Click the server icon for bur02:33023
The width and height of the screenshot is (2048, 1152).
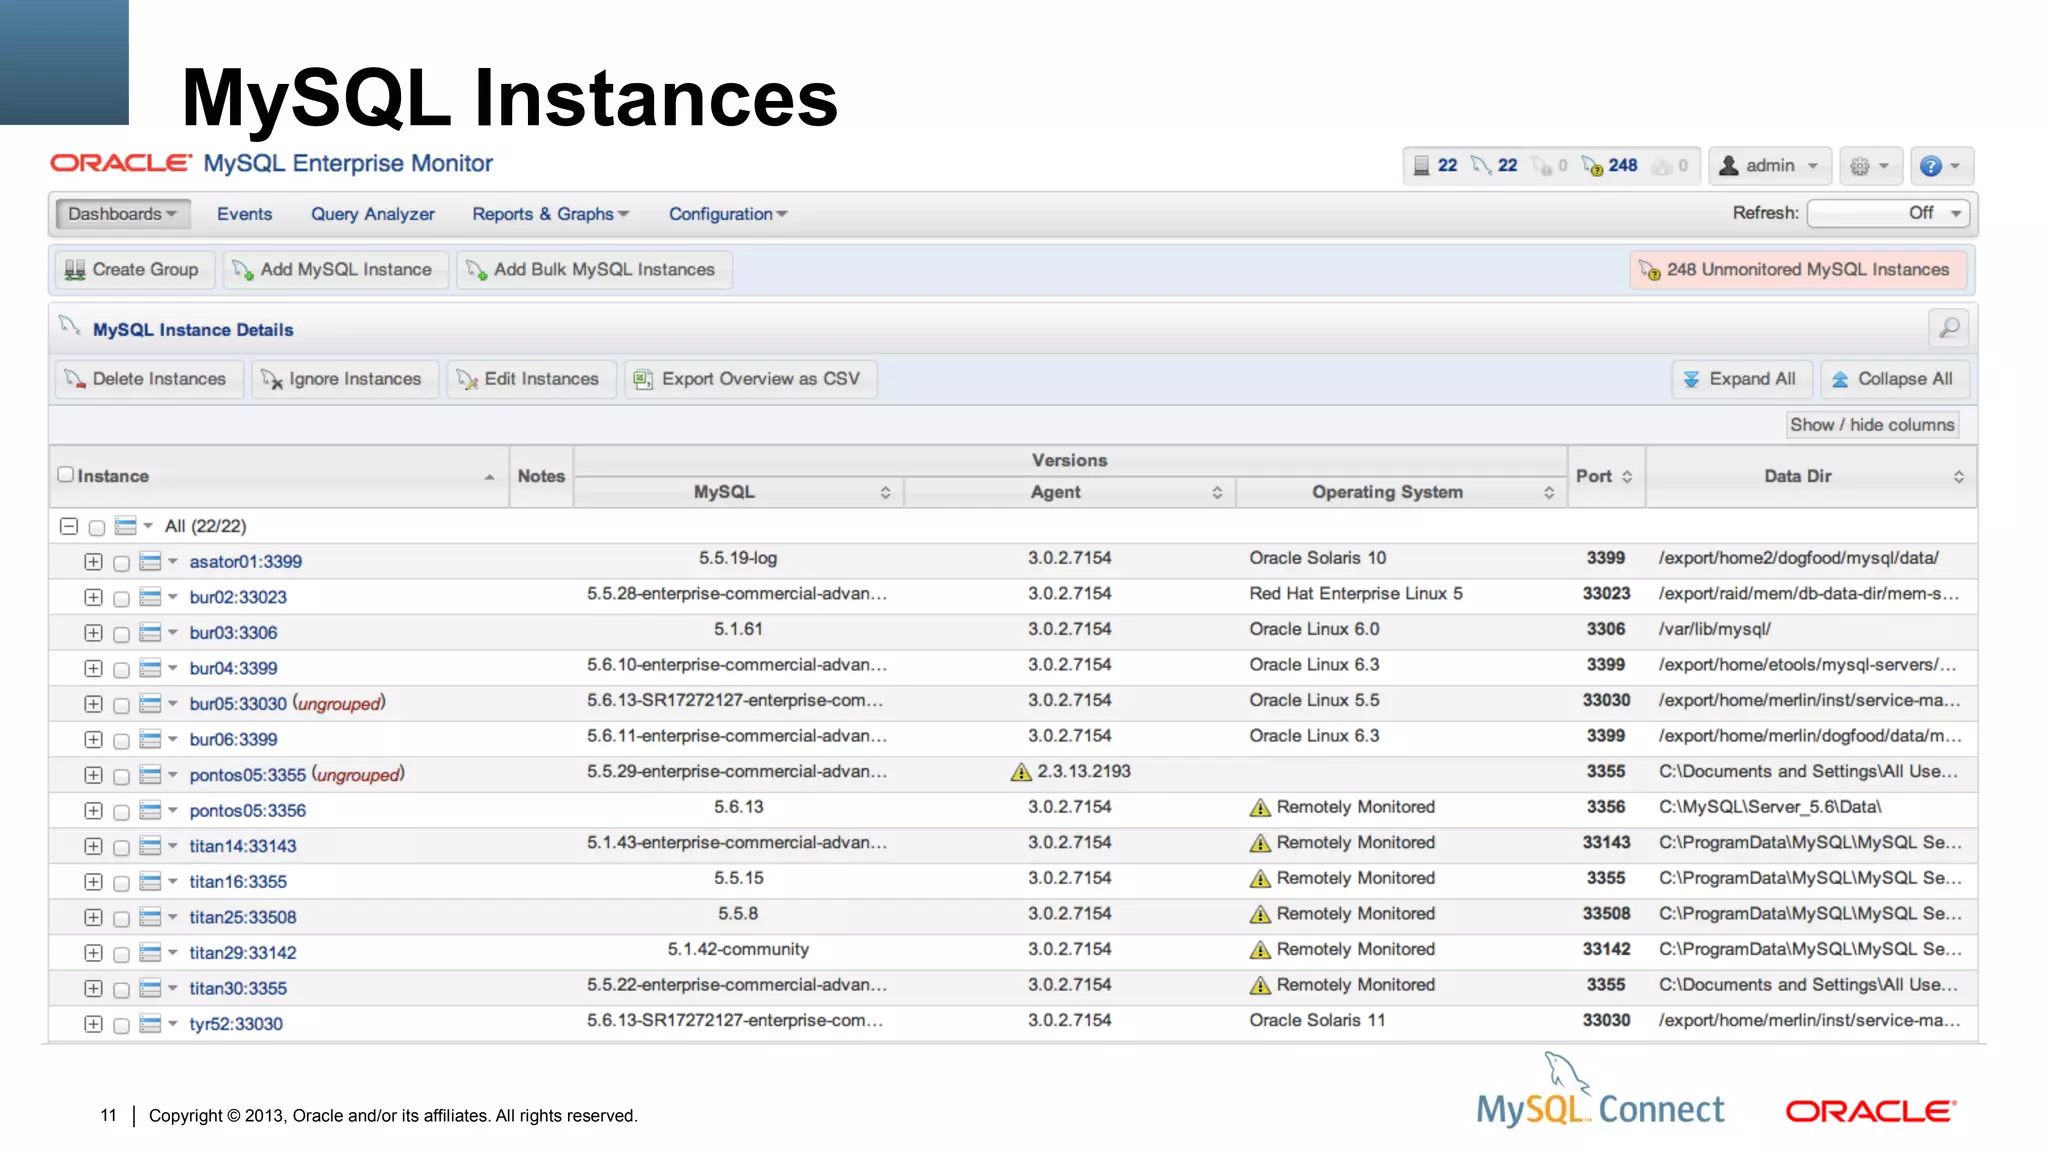tap(150, 598)
